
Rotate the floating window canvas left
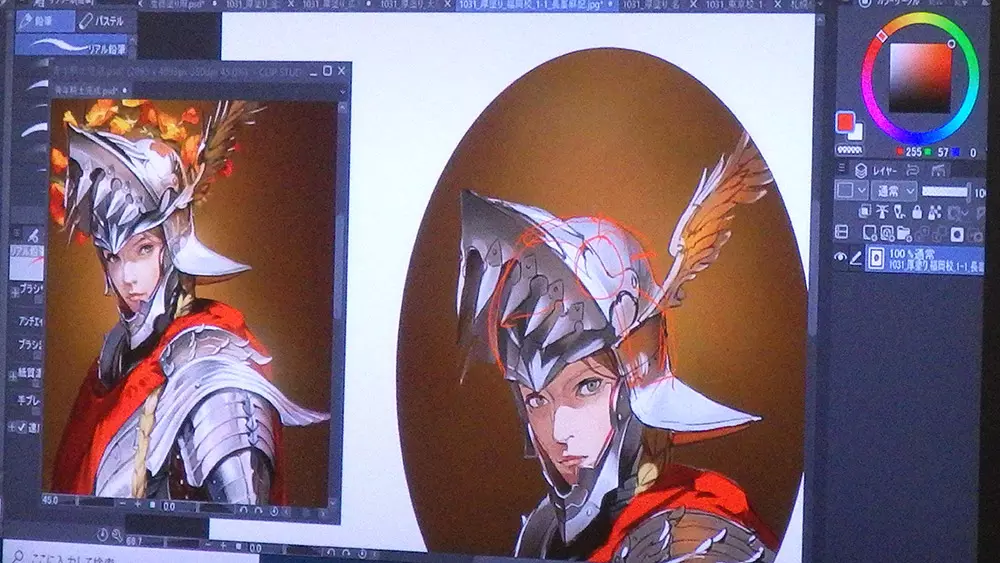[243, 510]
